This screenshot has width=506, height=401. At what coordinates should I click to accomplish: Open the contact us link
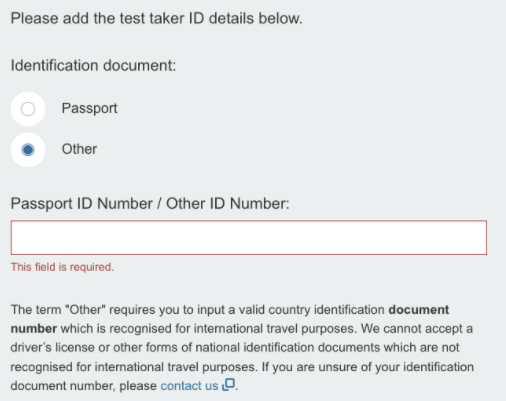click(189, 386)
